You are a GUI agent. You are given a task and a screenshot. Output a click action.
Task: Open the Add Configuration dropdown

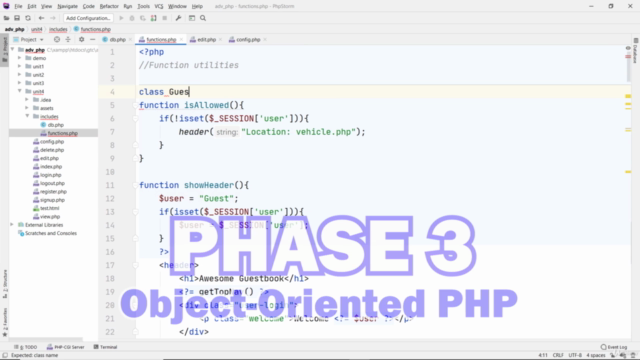[88, 18]
